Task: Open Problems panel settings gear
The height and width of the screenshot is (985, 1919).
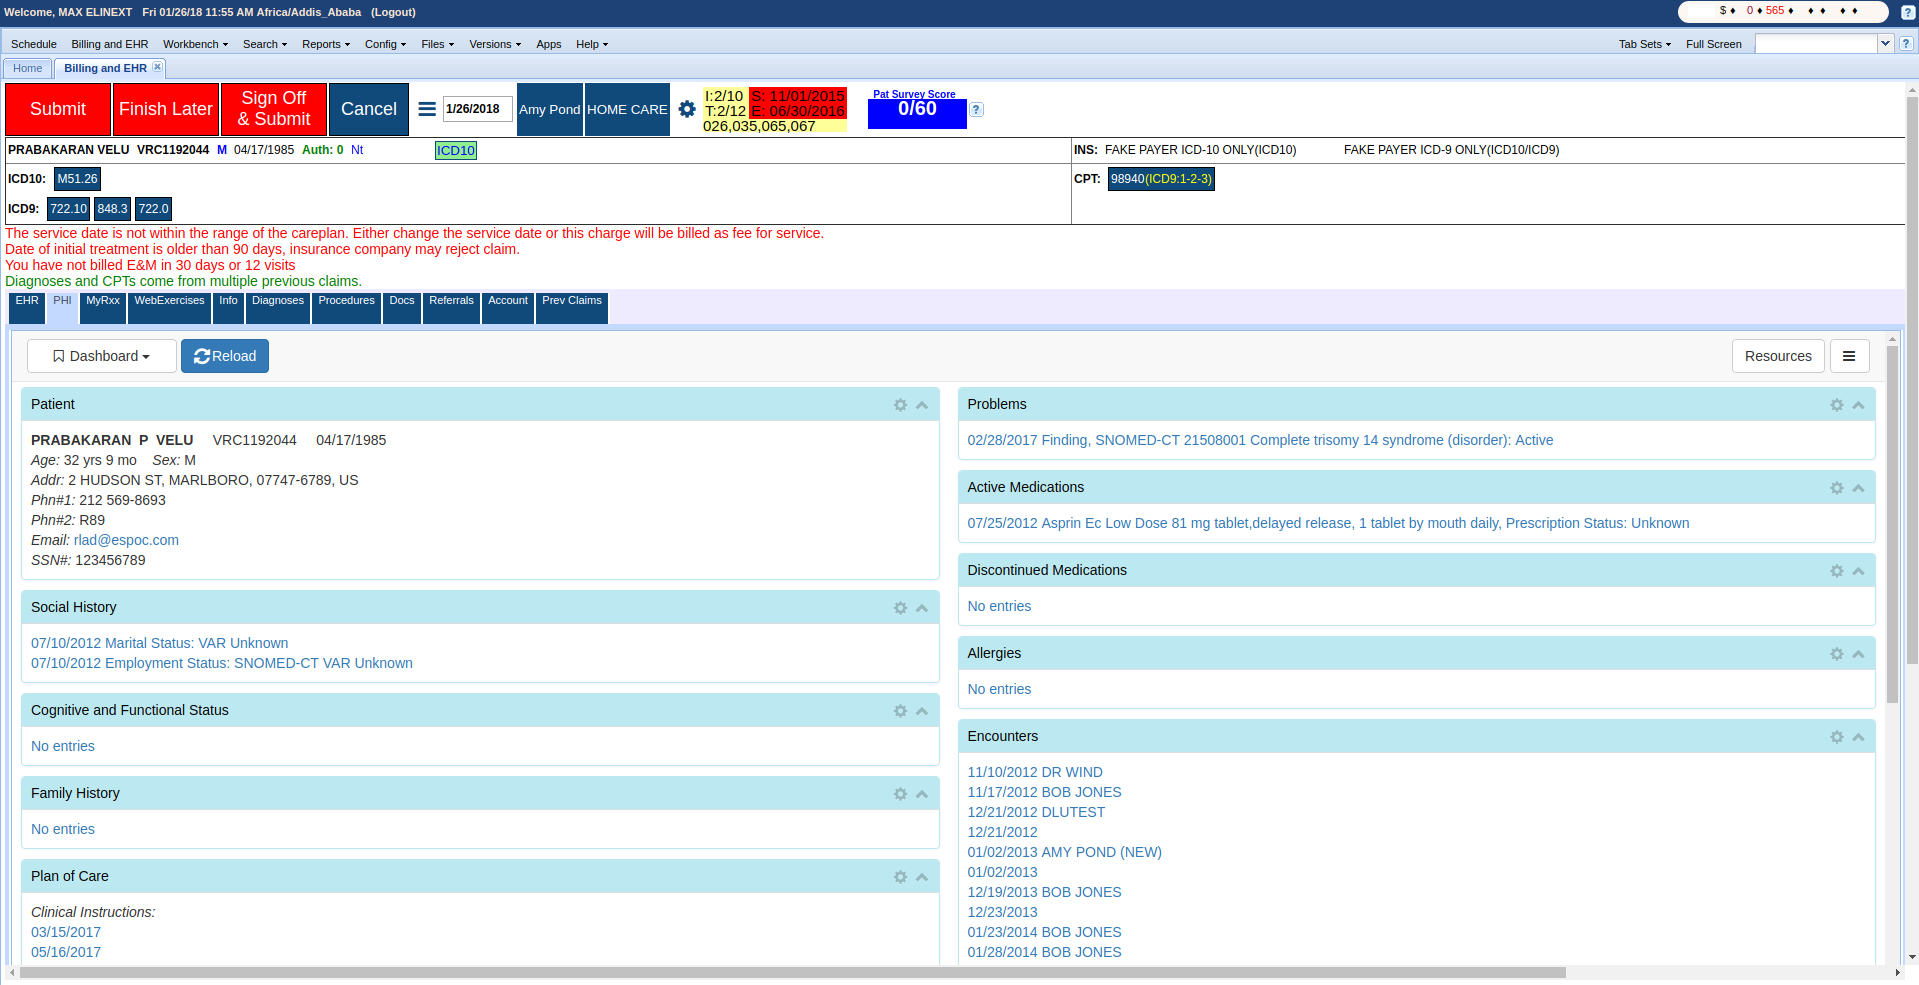Action: 1836,405
